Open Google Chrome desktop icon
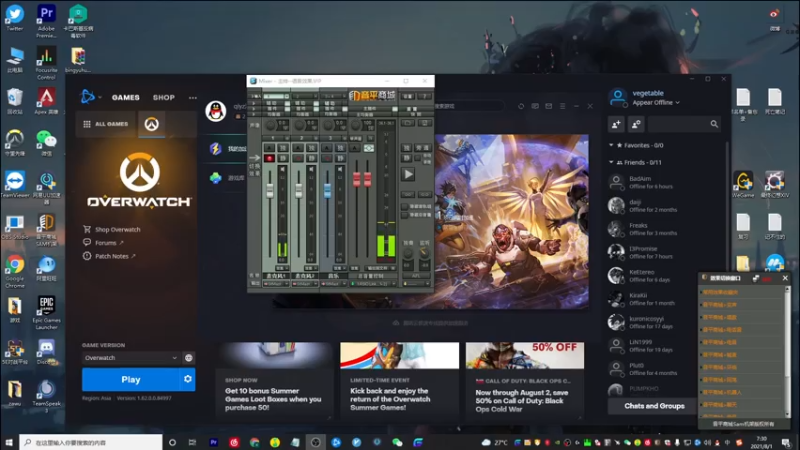 [15, 271]
